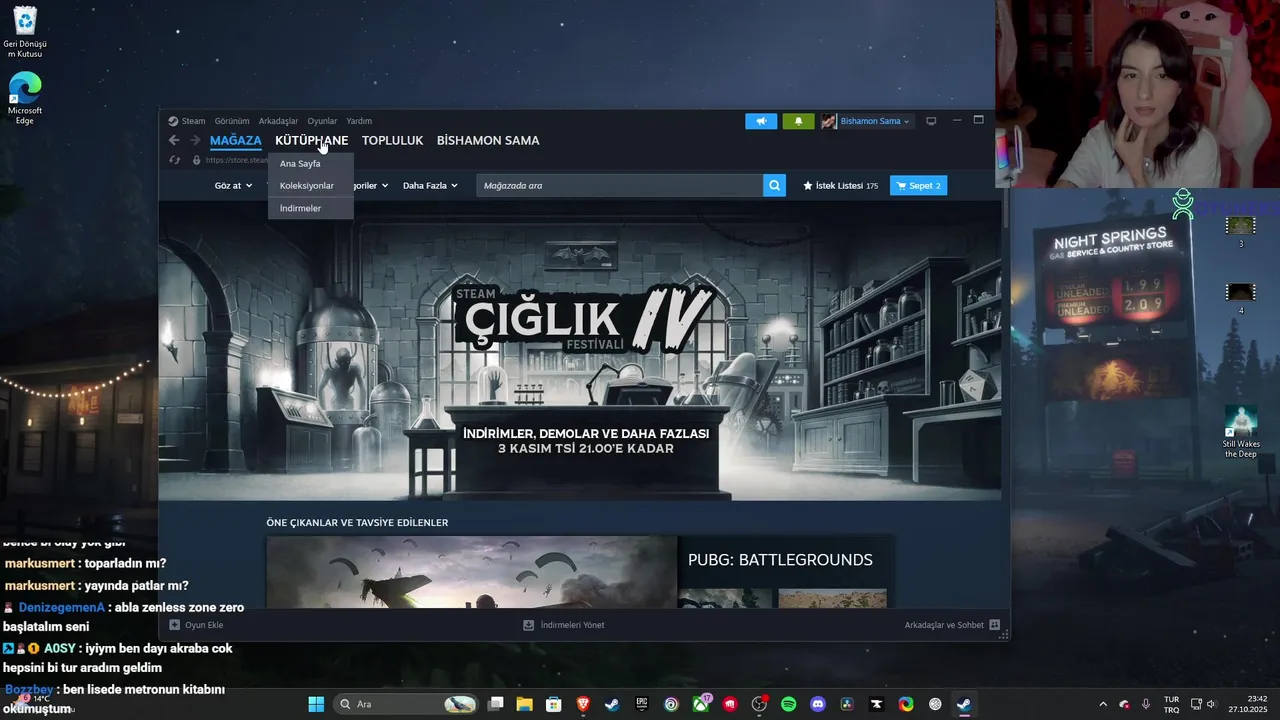Image resolution: width=1280 pixels, height=720 pixels.
Task: Open Still Wakes the Deep desktop shortcut
Action: (x=1241, y=432)
